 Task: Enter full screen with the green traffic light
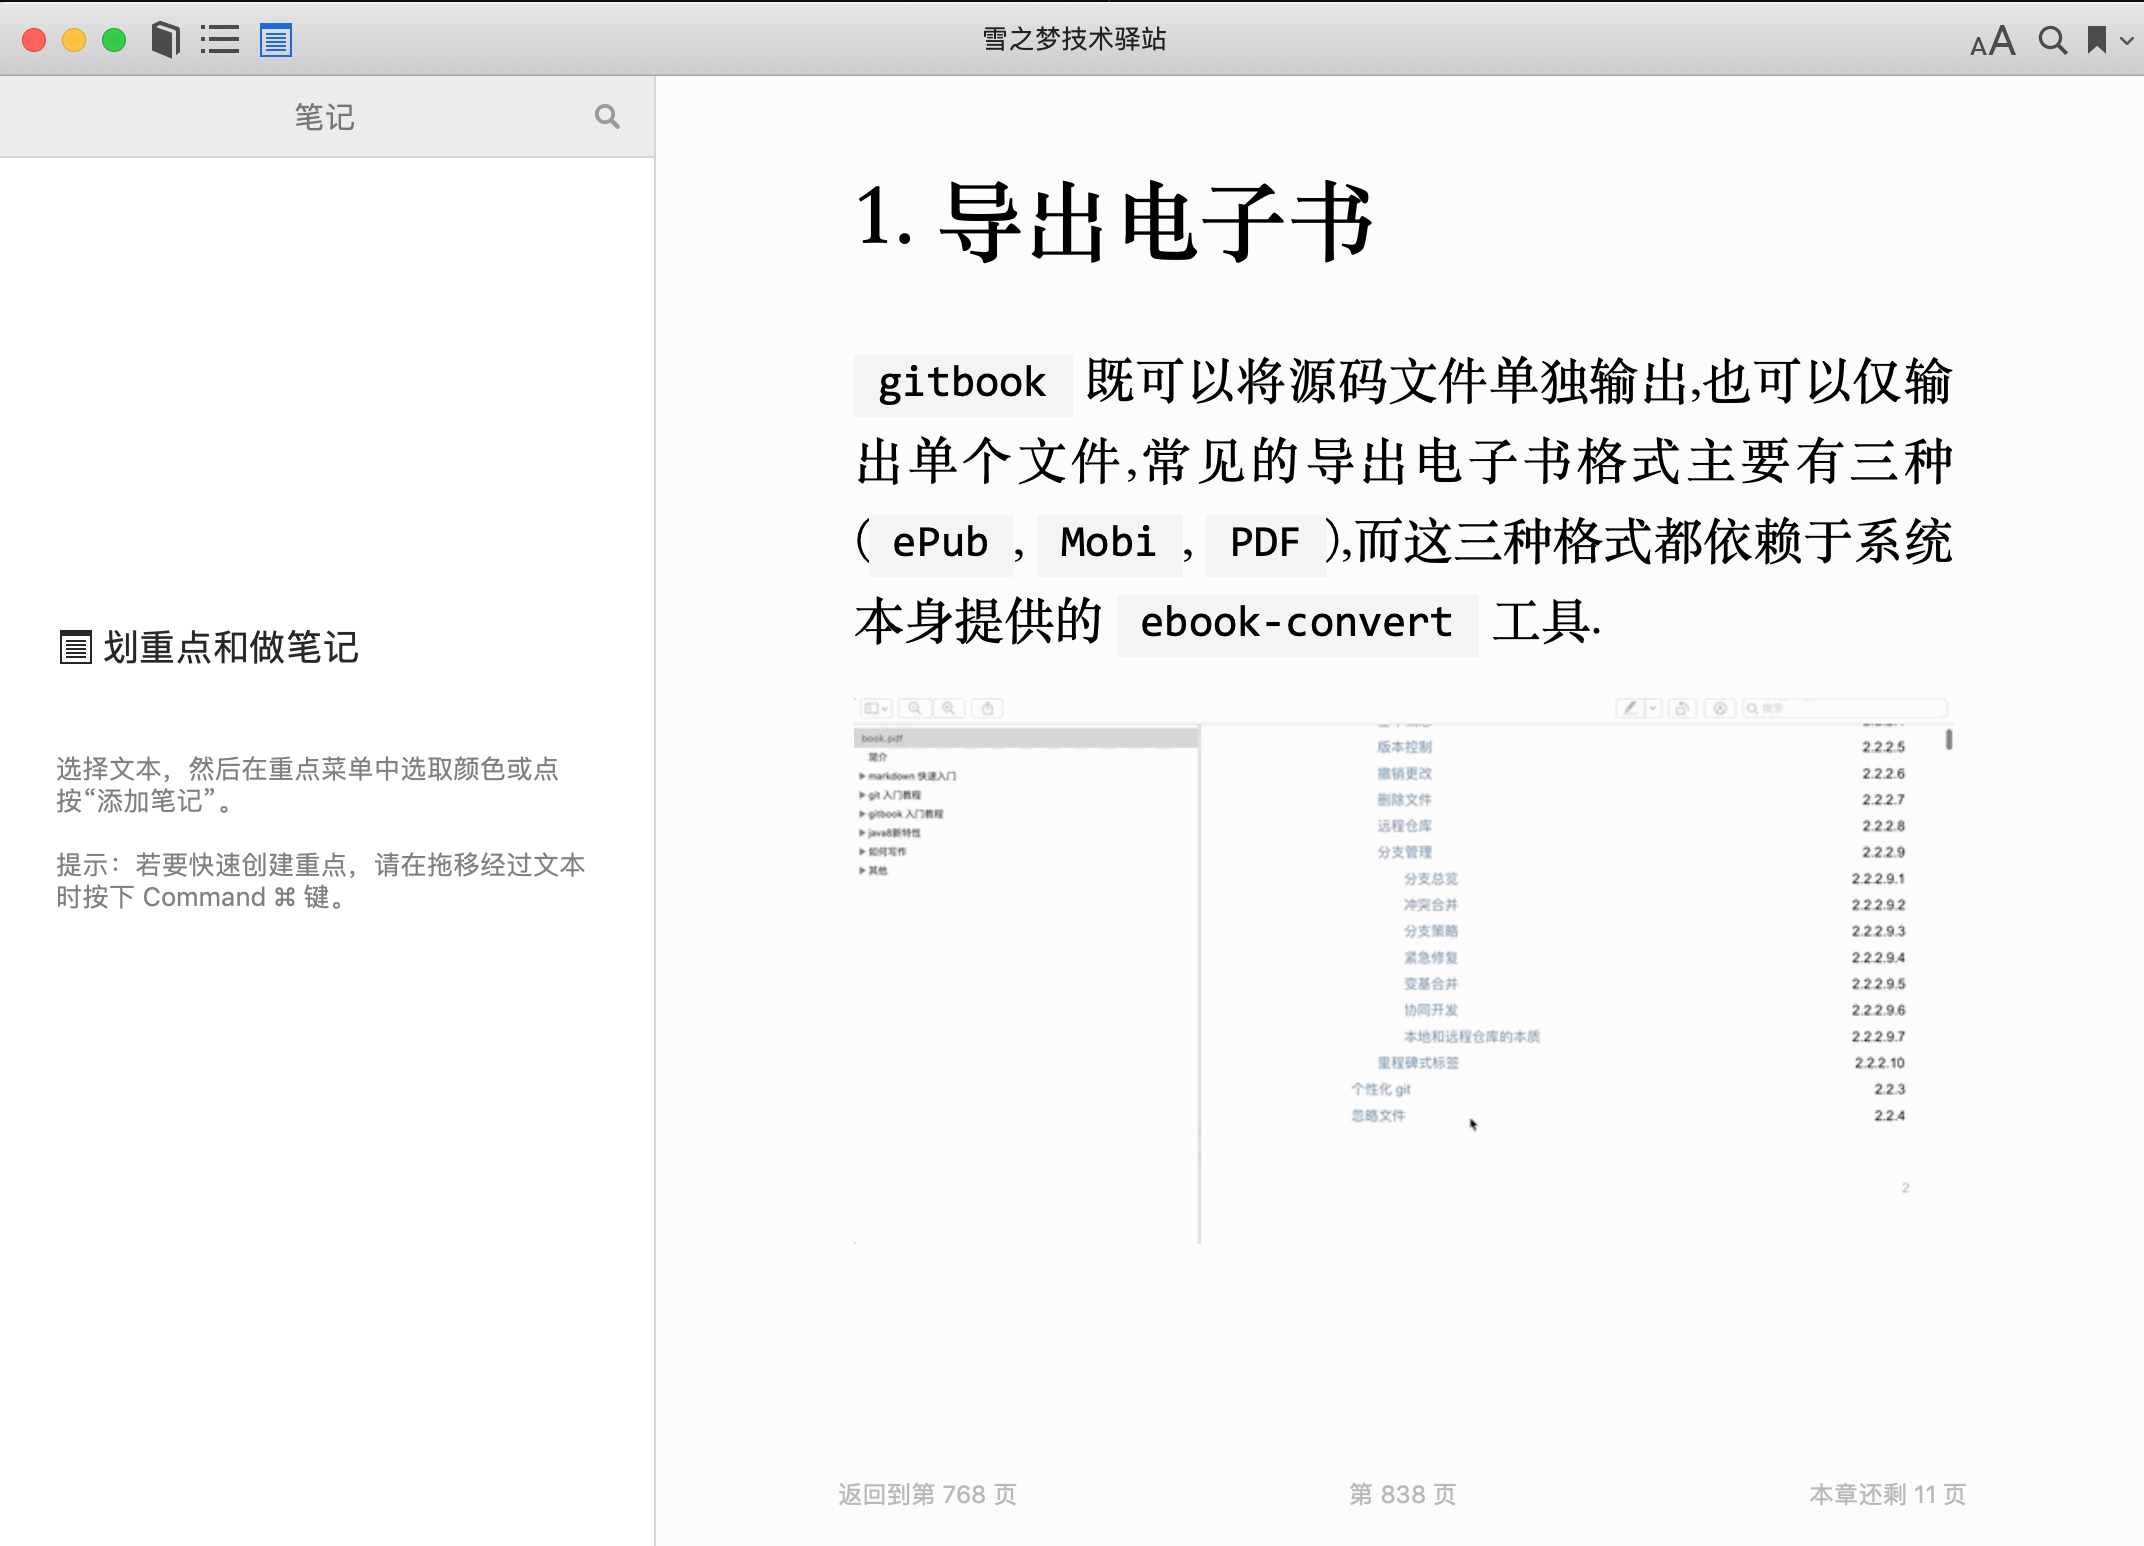114,39
